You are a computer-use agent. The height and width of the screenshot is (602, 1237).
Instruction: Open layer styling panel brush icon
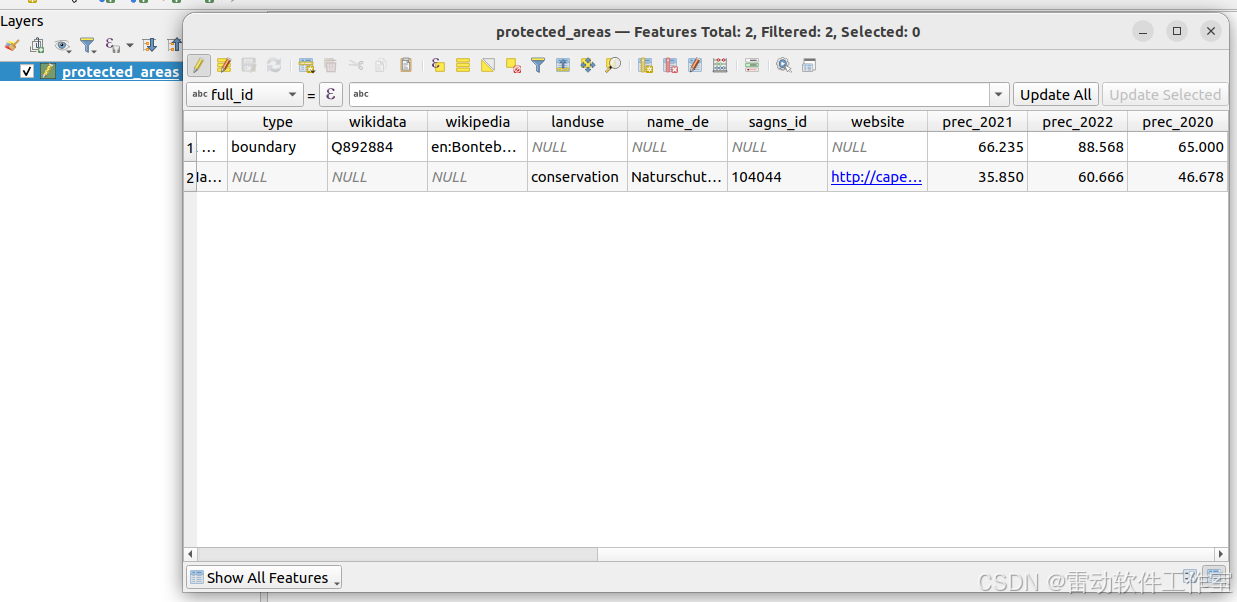(12, 45)
